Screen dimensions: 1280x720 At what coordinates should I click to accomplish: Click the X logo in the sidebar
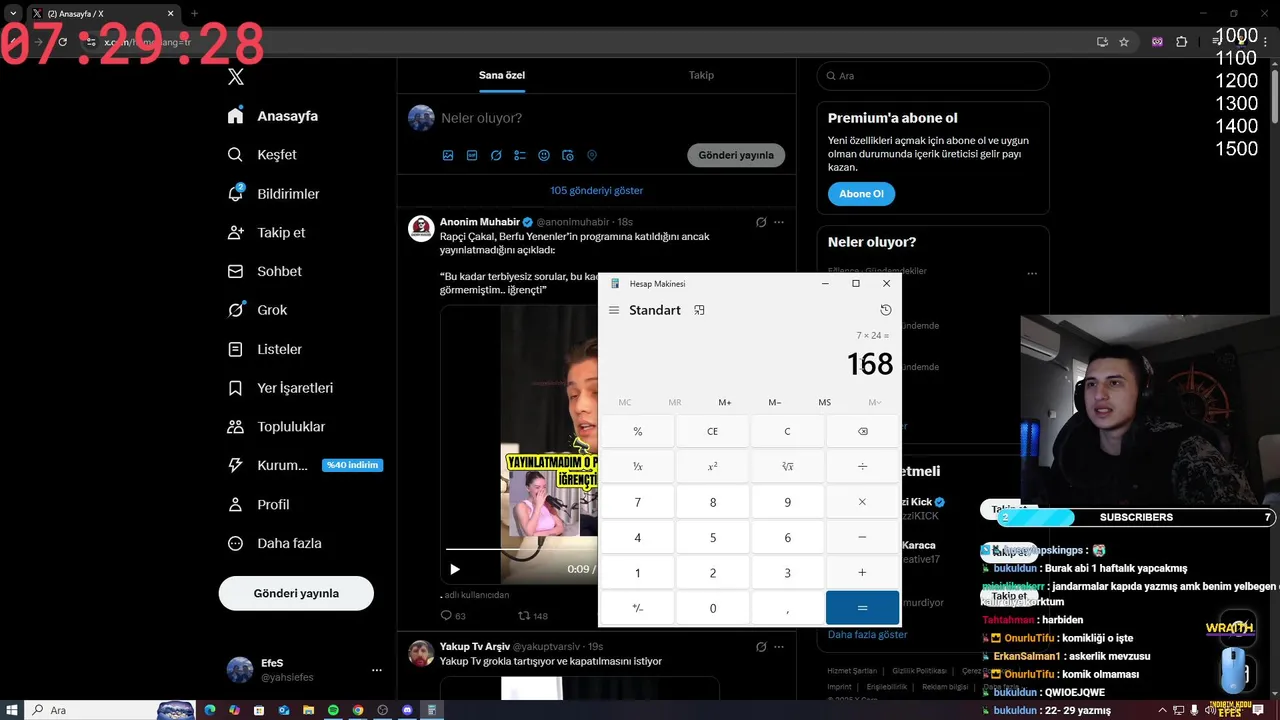pos(235,77)
